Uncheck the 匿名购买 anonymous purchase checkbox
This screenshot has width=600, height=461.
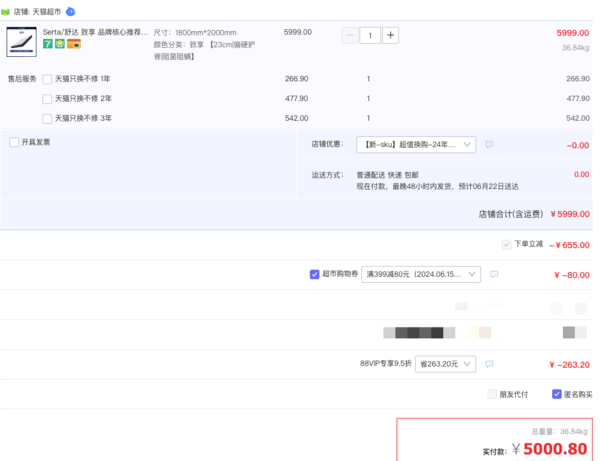pos(557,394)
